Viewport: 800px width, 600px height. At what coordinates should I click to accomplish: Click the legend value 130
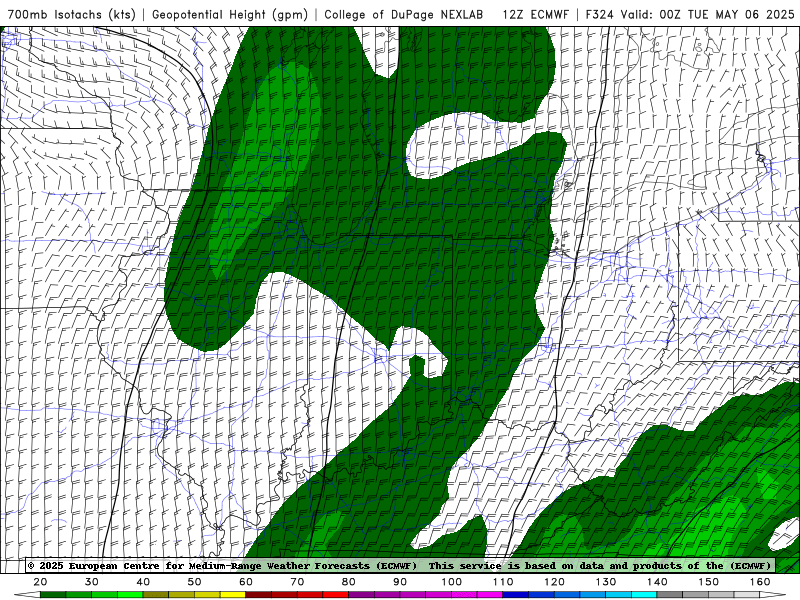tap(606, 582)
